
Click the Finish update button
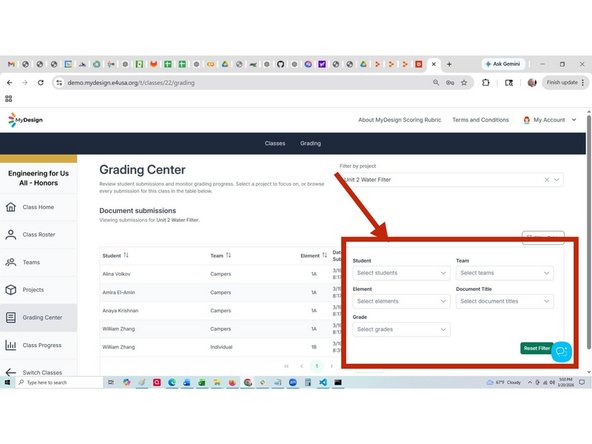(565, 82)
